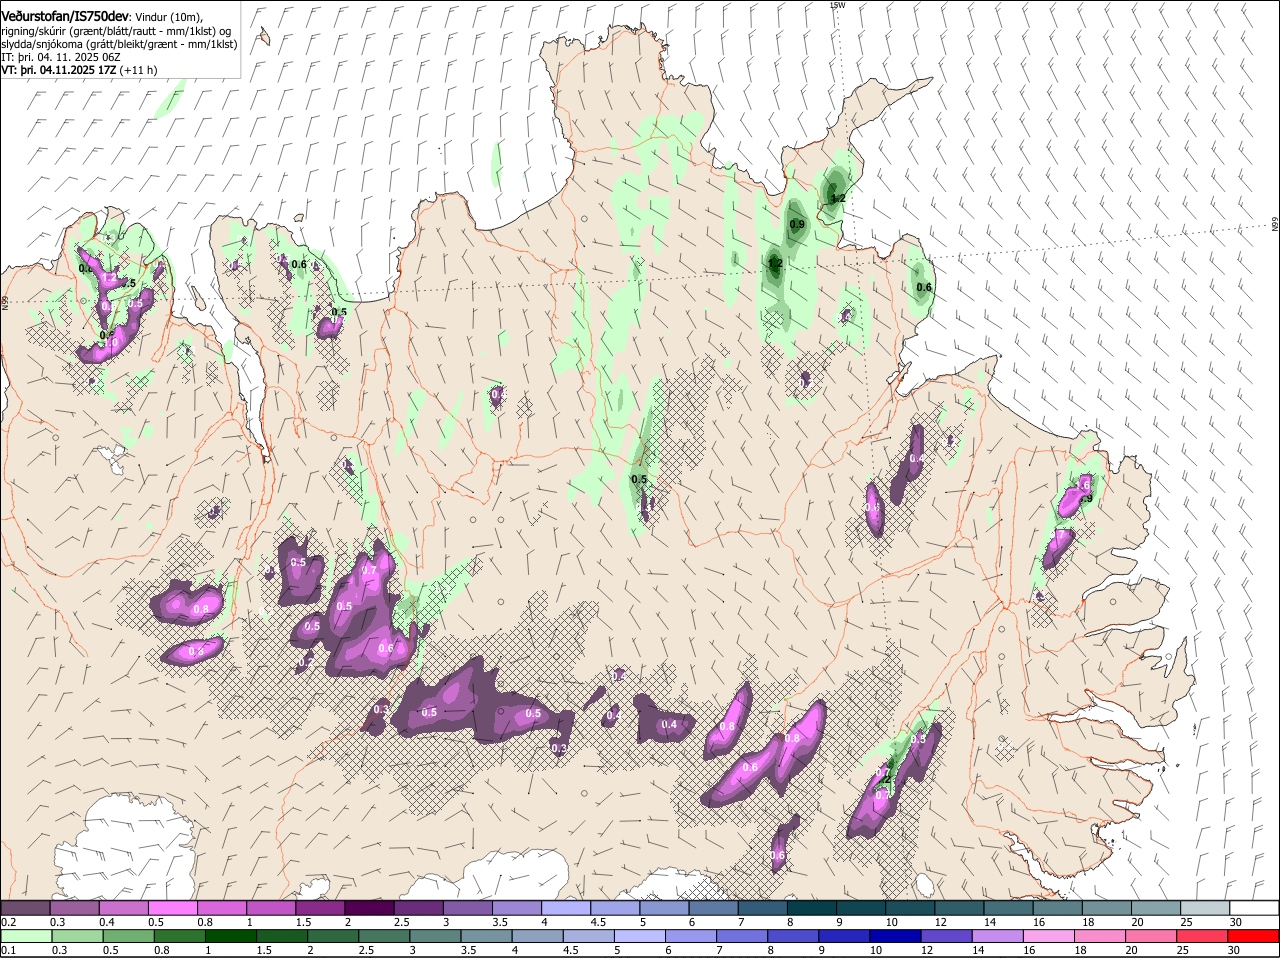Click bottom legend light green swatch between 0.1 and 0.3
The width and height of the screenshot is (1280, 958).
click(x=26, y=936)
